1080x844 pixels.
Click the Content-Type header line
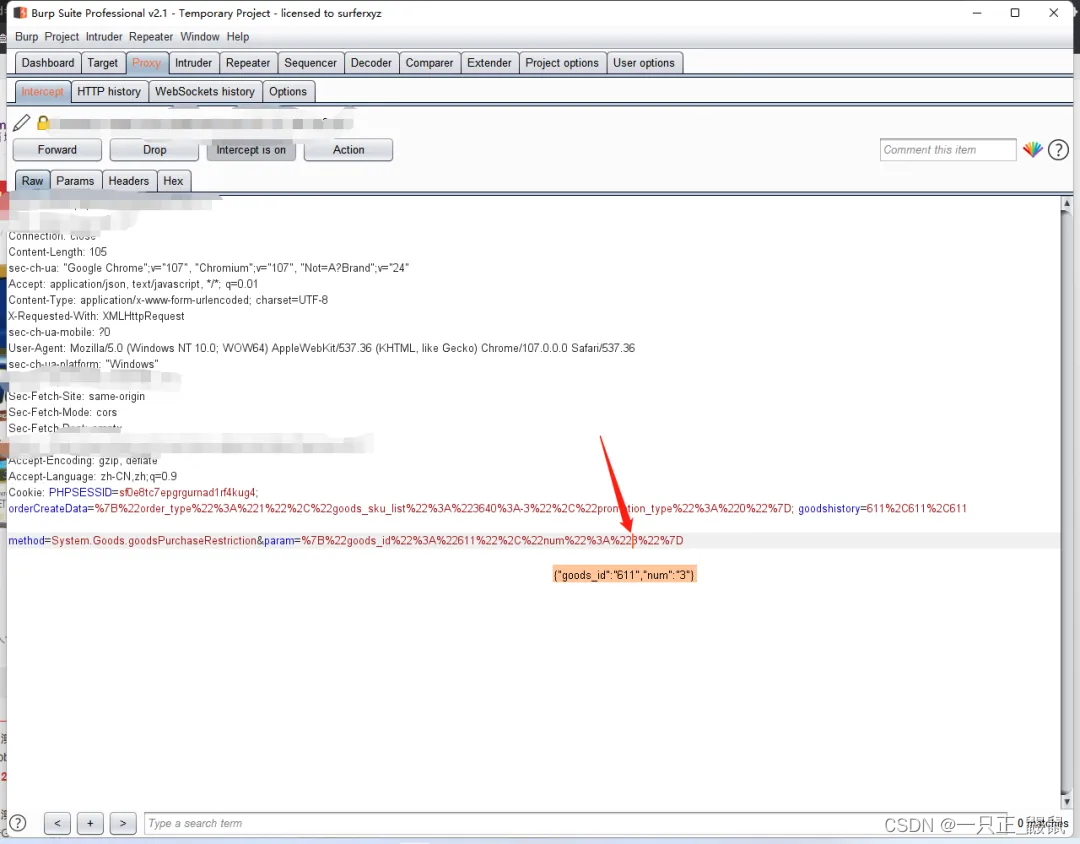[x=168, y=300]
